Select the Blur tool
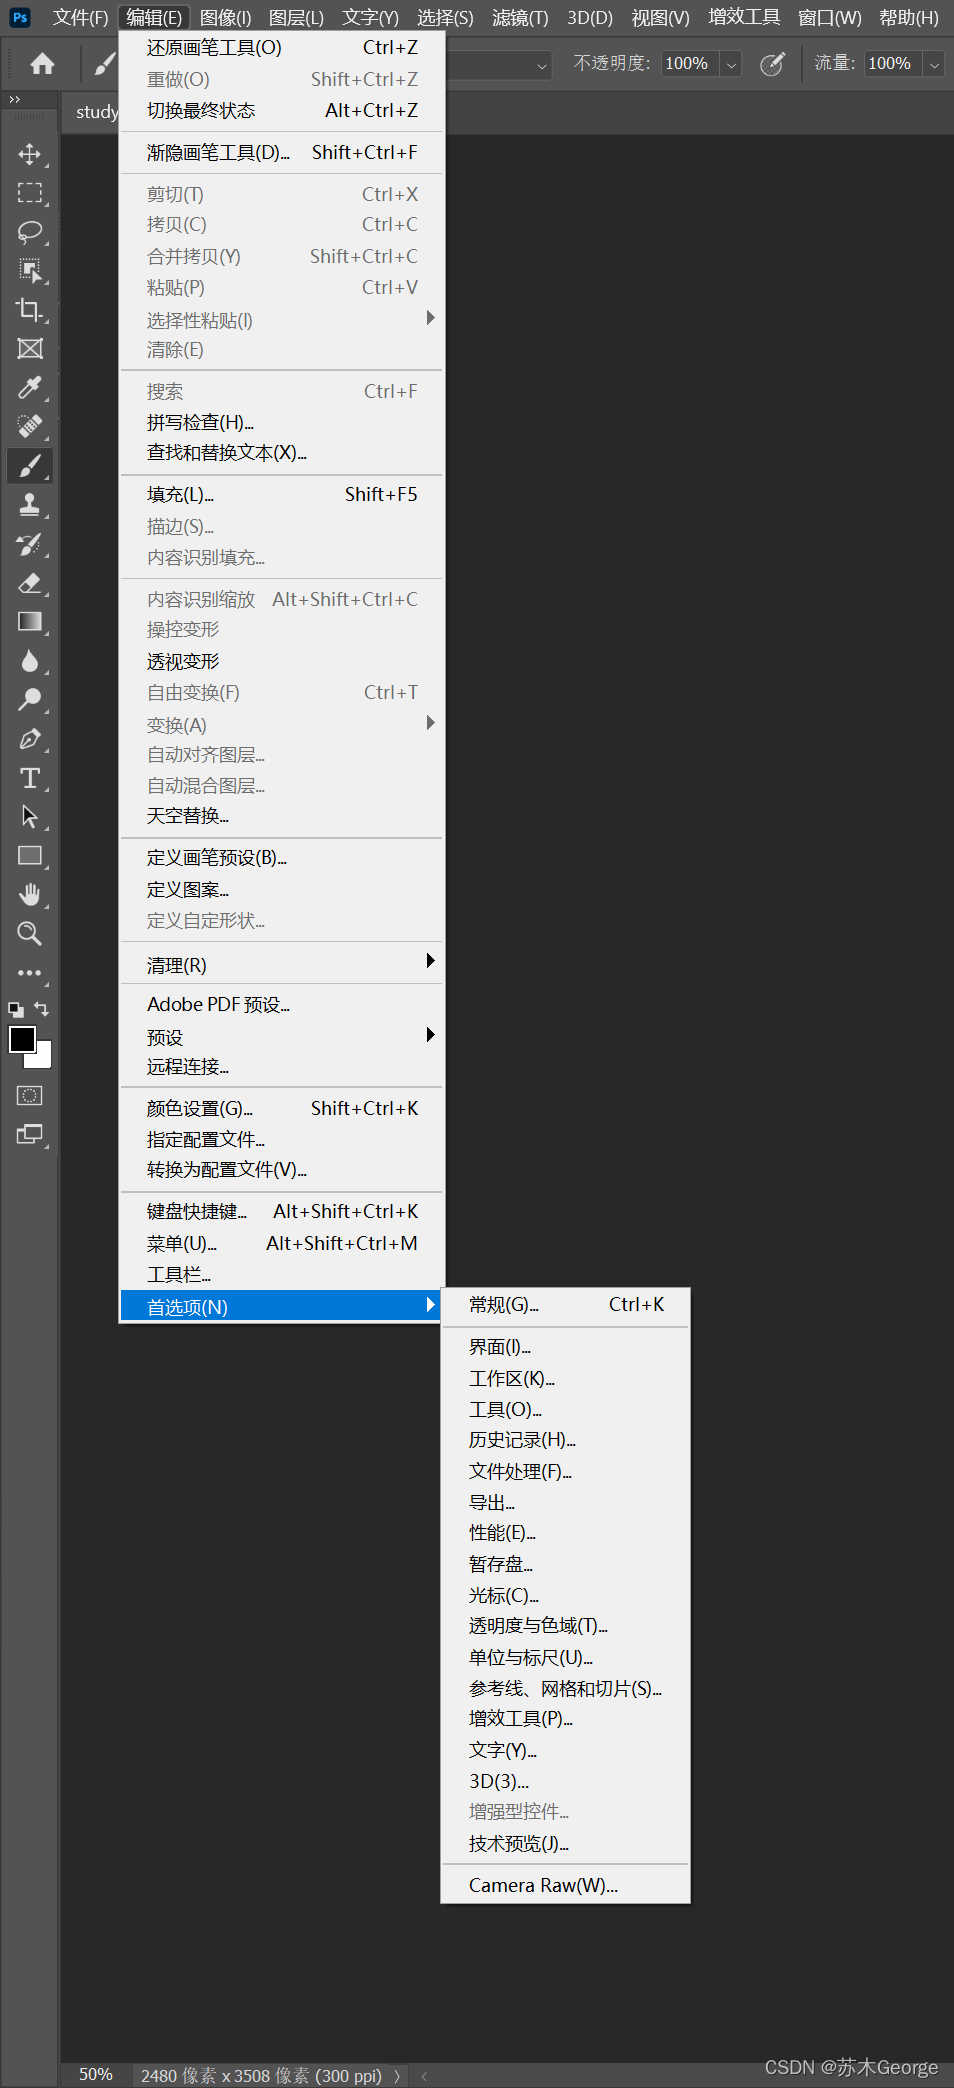This screenshot has width=954, height=2088. tap(30, 661)
